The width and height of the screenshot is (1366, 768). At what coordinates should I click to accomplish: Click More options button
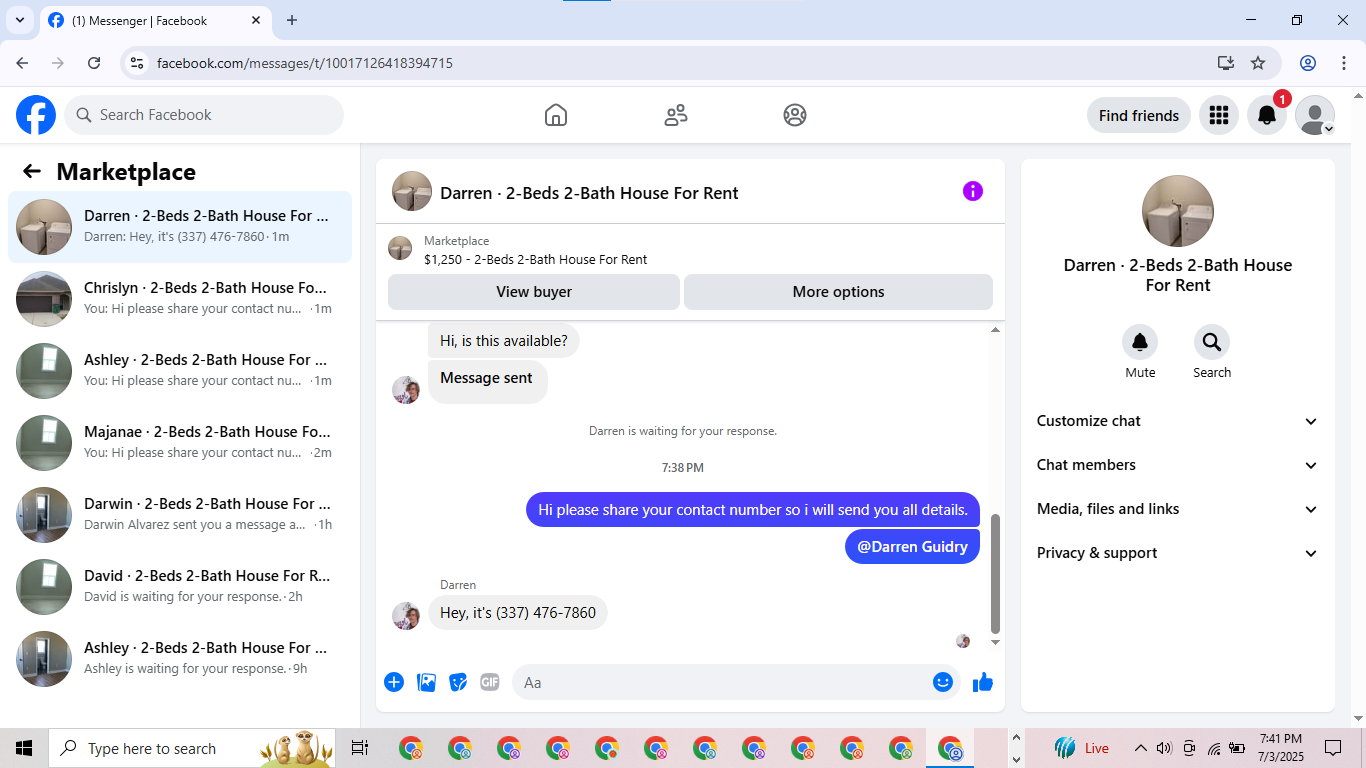[x=838, y=292]
